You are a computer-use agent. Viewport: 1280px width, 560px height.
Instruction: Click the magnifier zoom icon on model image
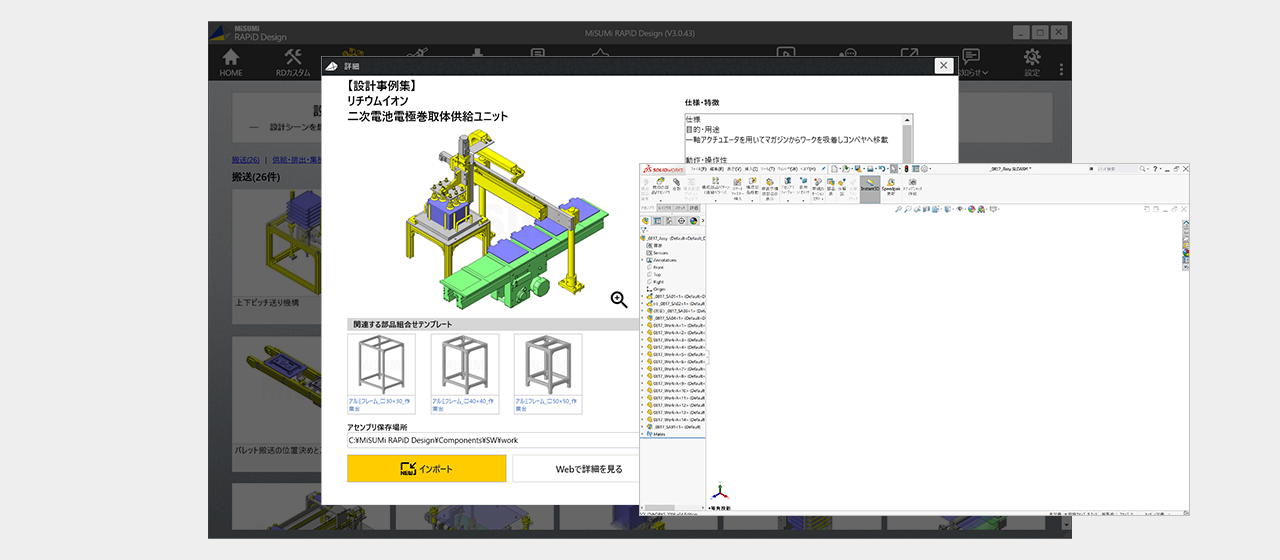tap(619, 299)
